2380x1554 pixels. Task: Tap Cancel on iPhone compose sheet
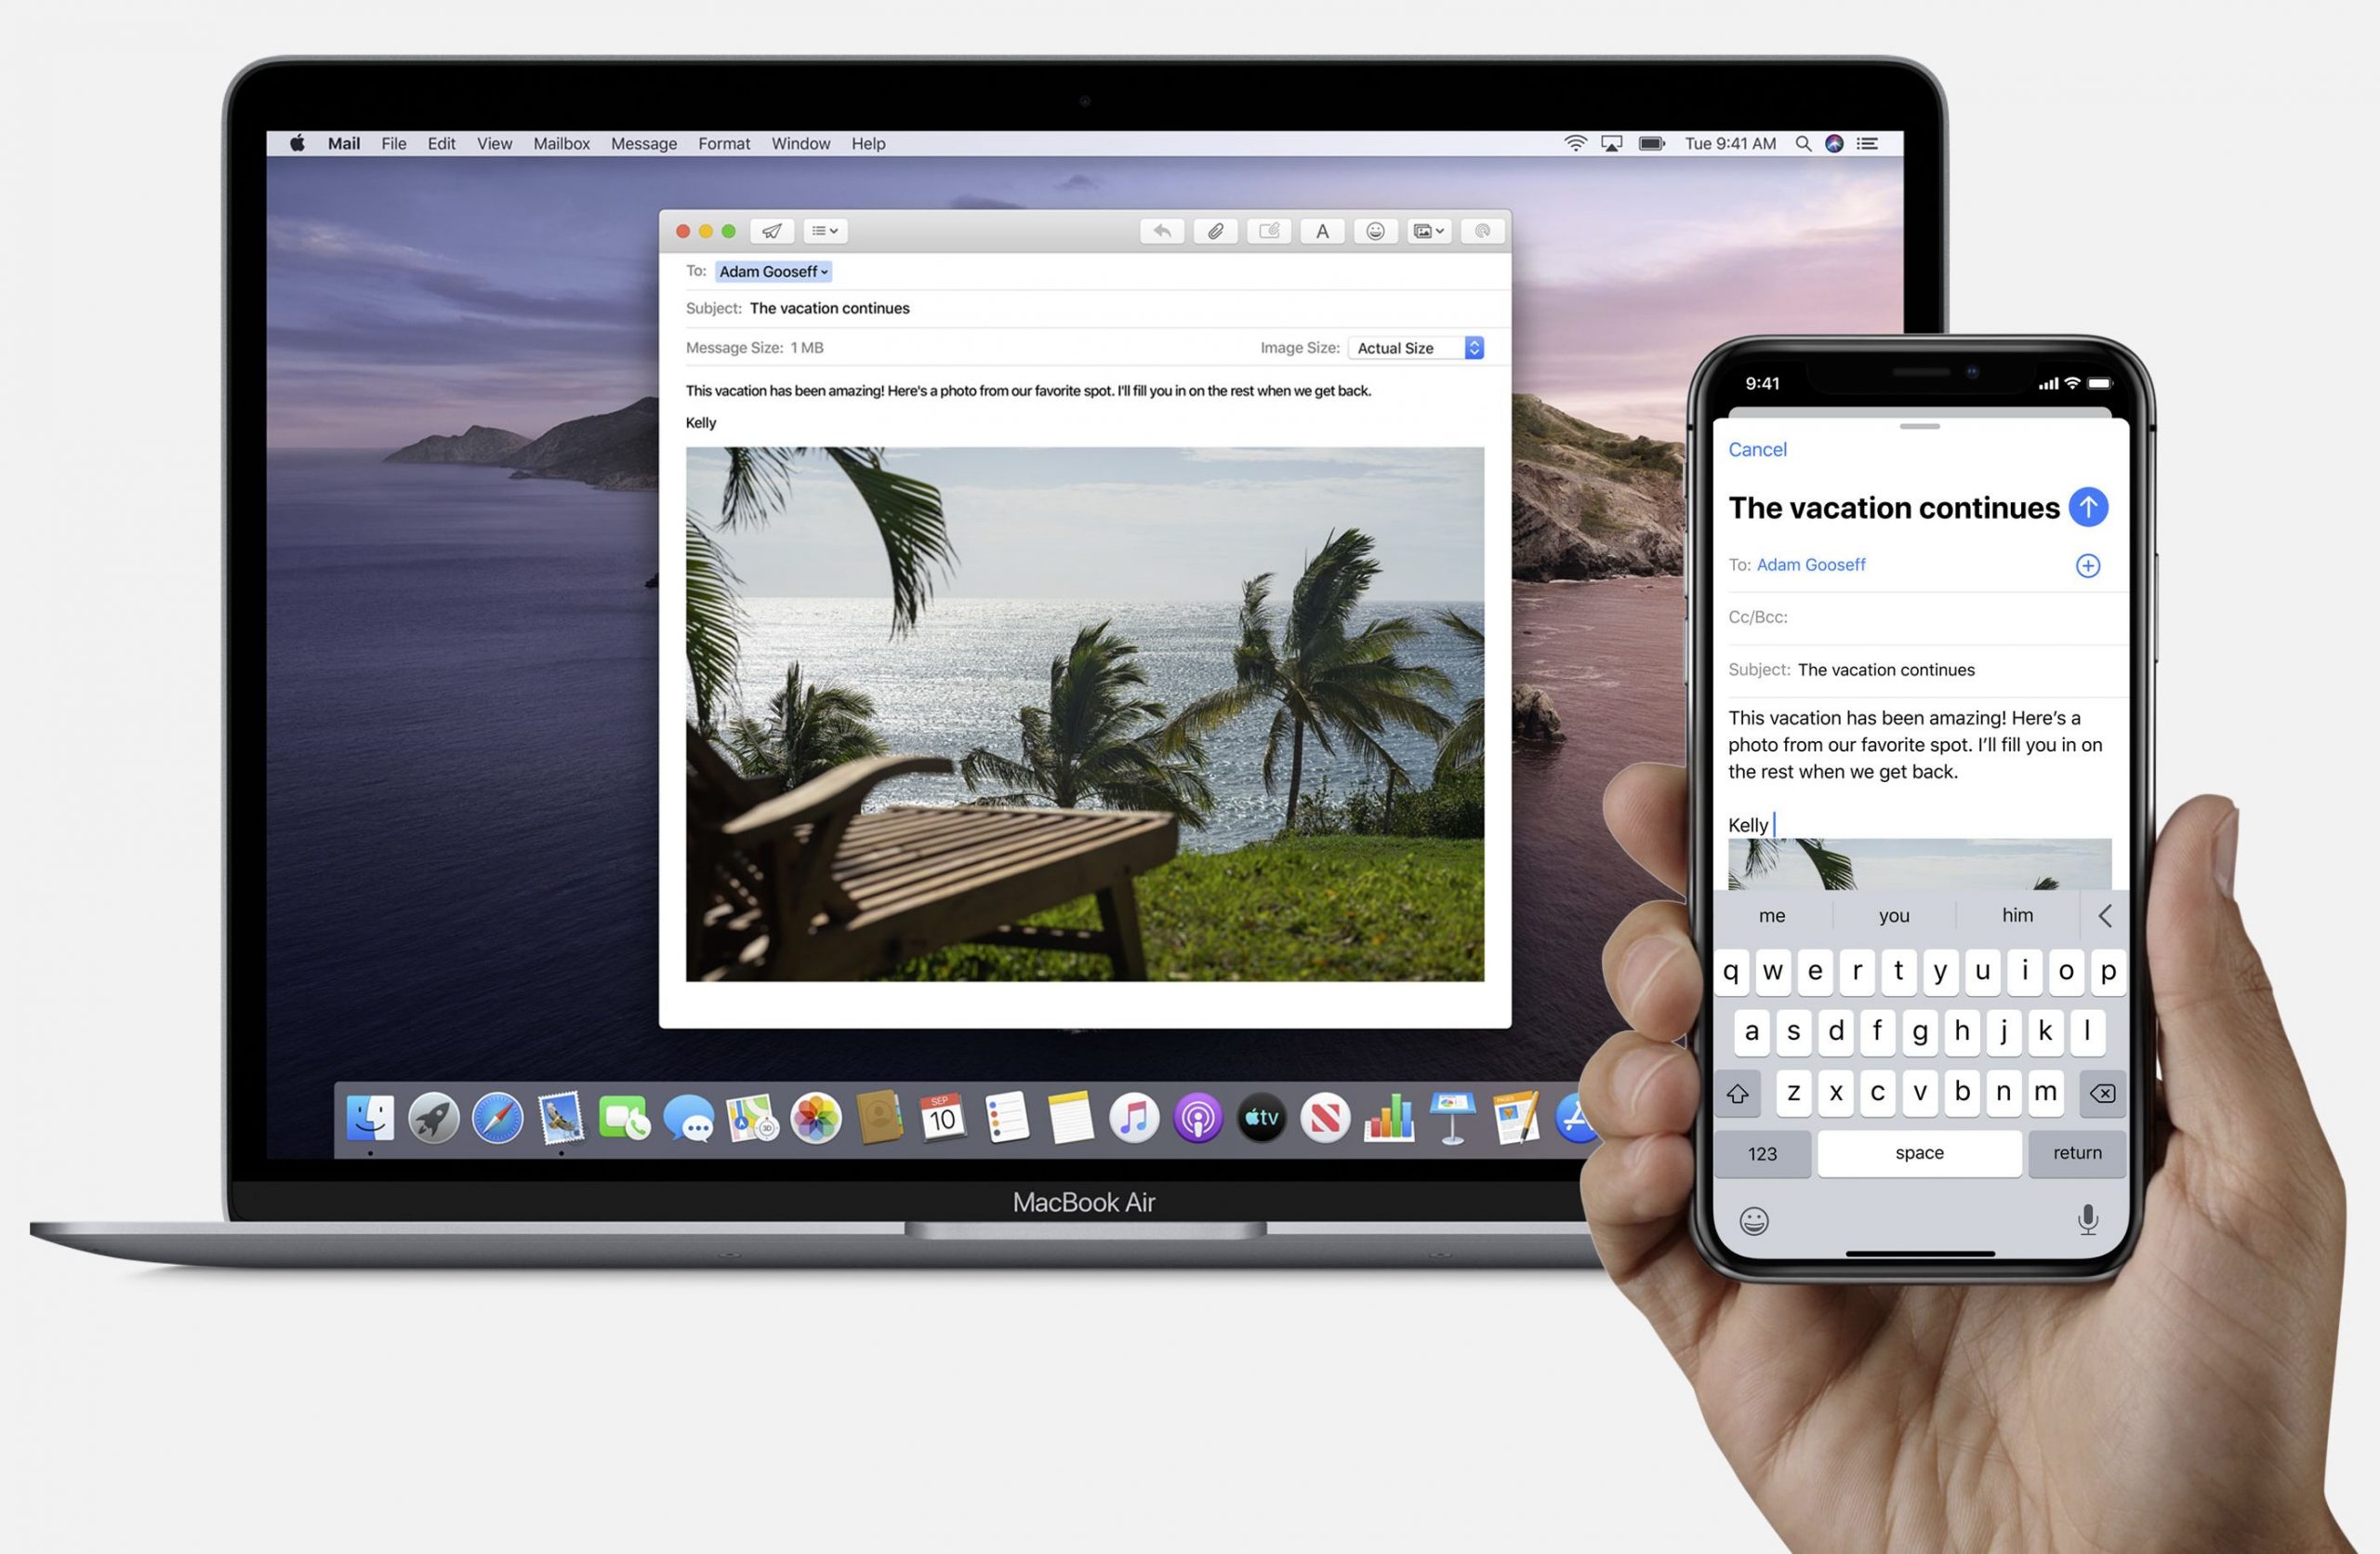click(1757, 450)
